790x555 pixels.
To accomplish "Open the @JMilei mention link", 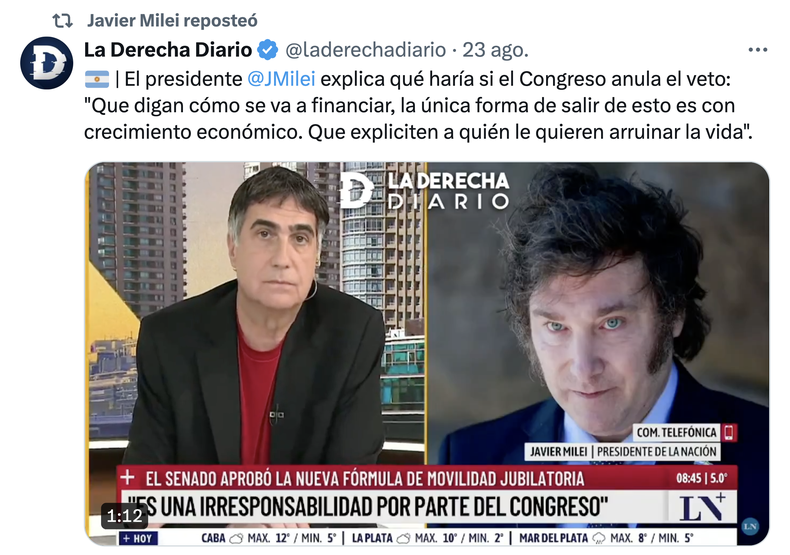I will click(x=281, y=79).
